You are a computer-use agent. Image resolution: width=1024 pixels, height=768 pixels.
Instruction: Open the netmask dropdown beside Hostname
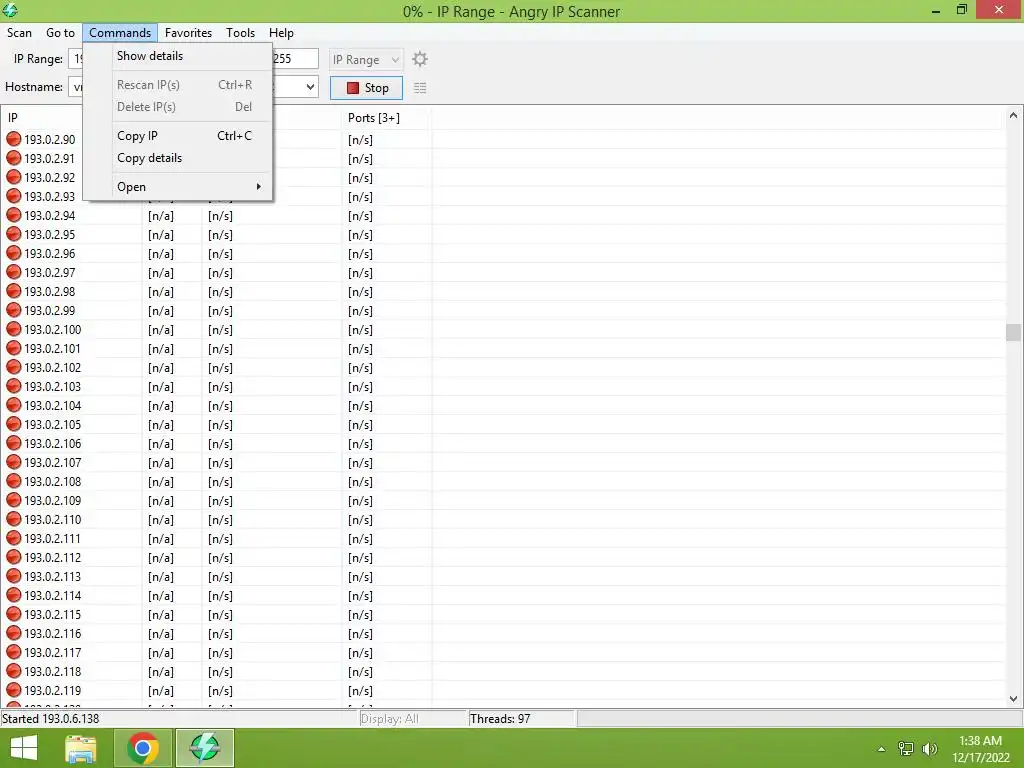[x=310, y=87]
